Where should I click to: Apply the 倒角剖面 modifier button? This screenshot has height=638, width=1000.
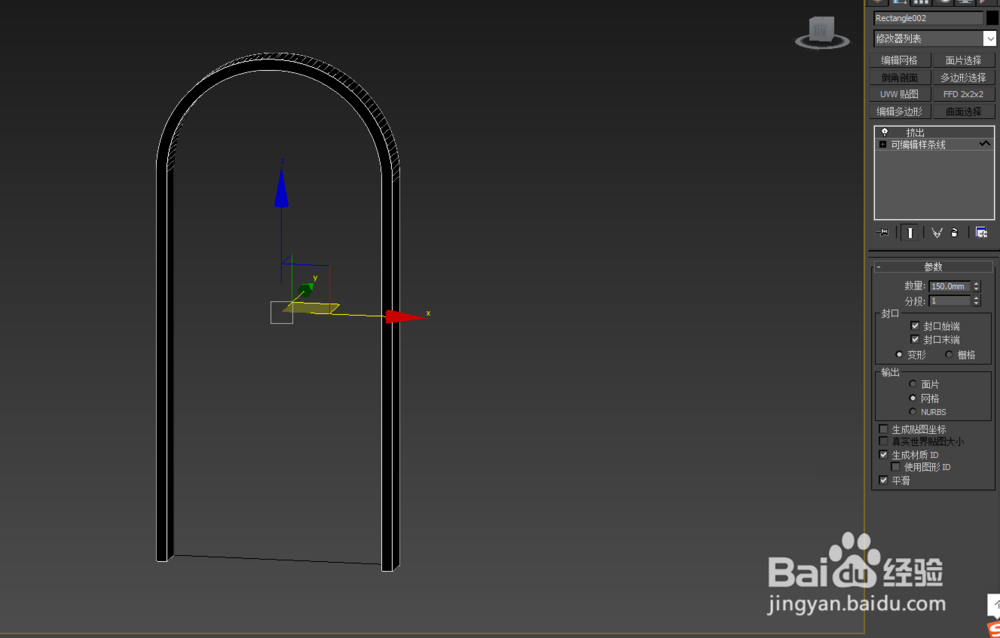(x=899, y=77)
